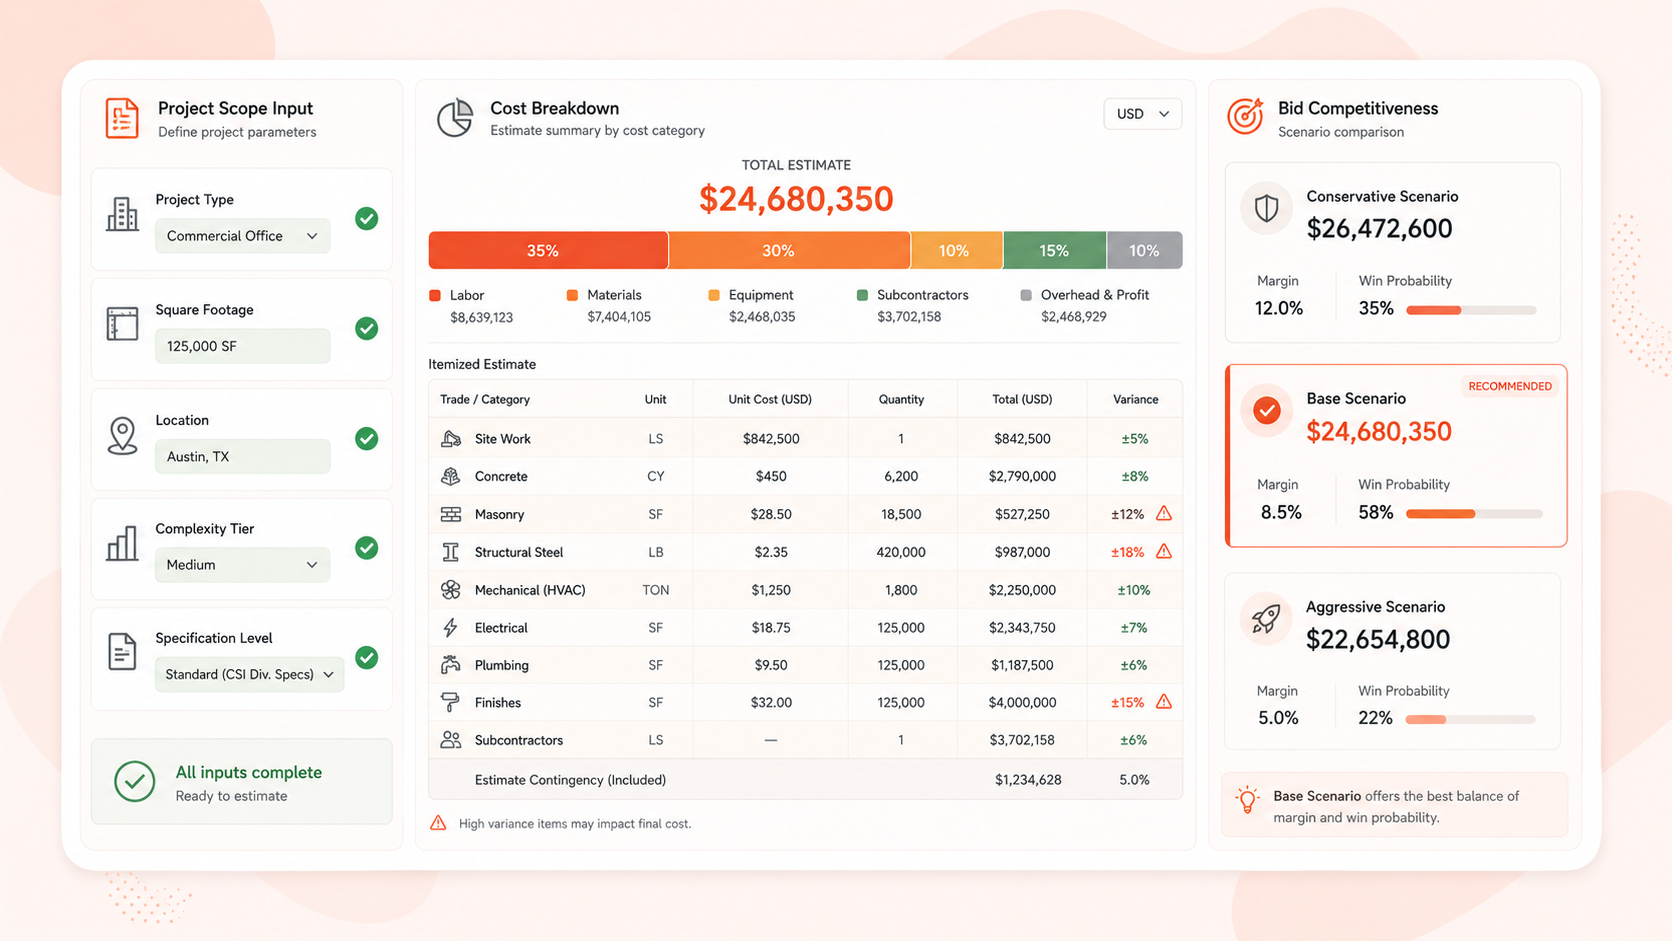The image size is (1672, 941).
Task: Click the Subcontractors people icon
Action: pyautogui.click(x=451, y=740)
